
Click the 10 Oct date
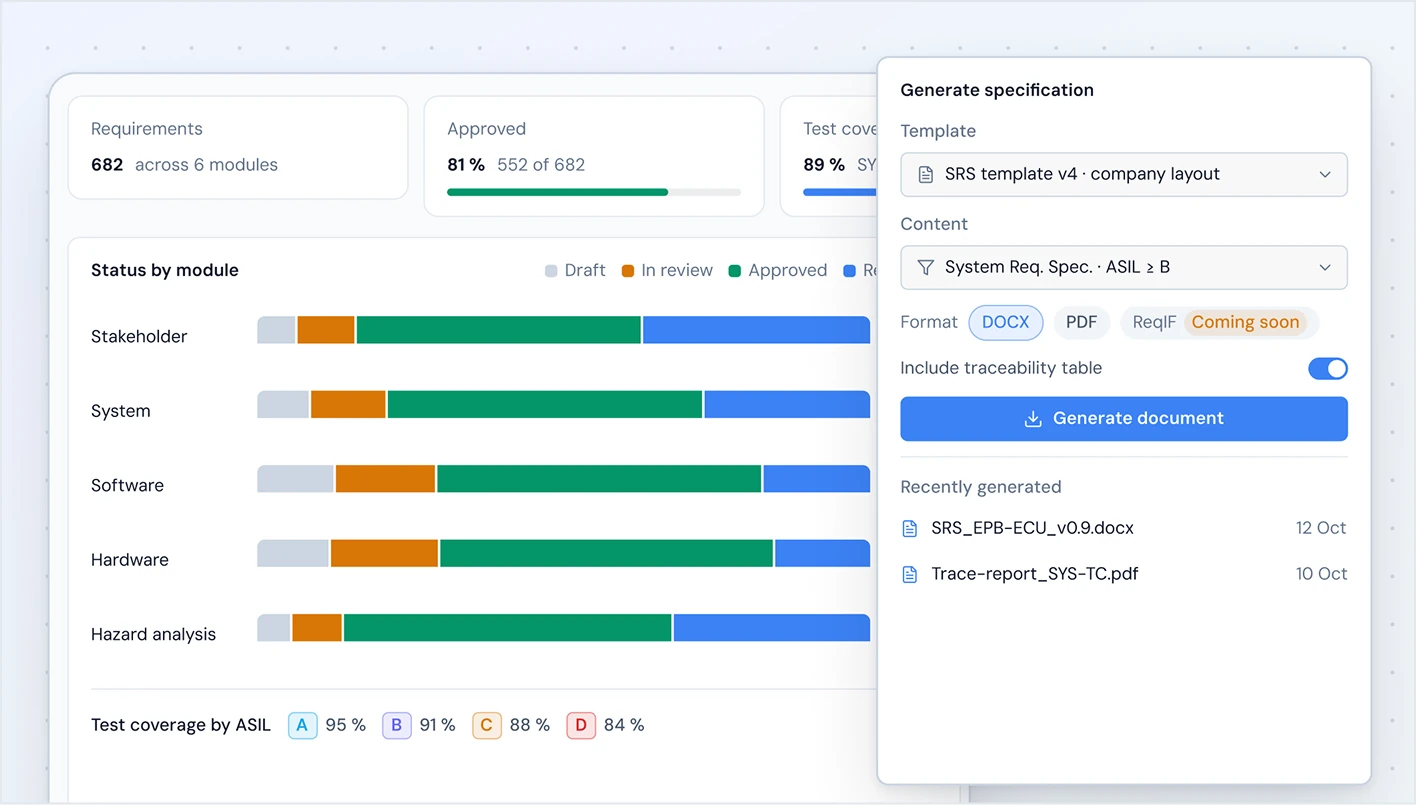pyautogui.click(x=1321, y=574)
